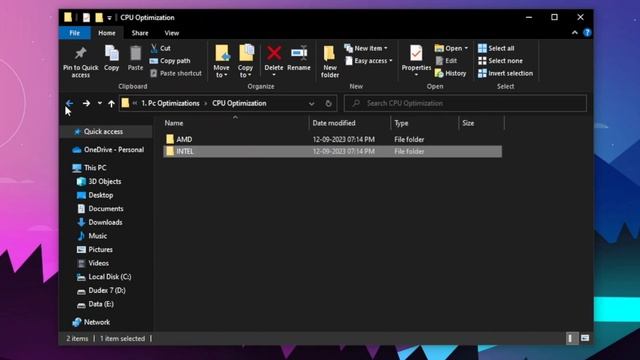Click Copy path in the Clipboard group
Viewport: 640px width, 360px height.
[170, 61]
